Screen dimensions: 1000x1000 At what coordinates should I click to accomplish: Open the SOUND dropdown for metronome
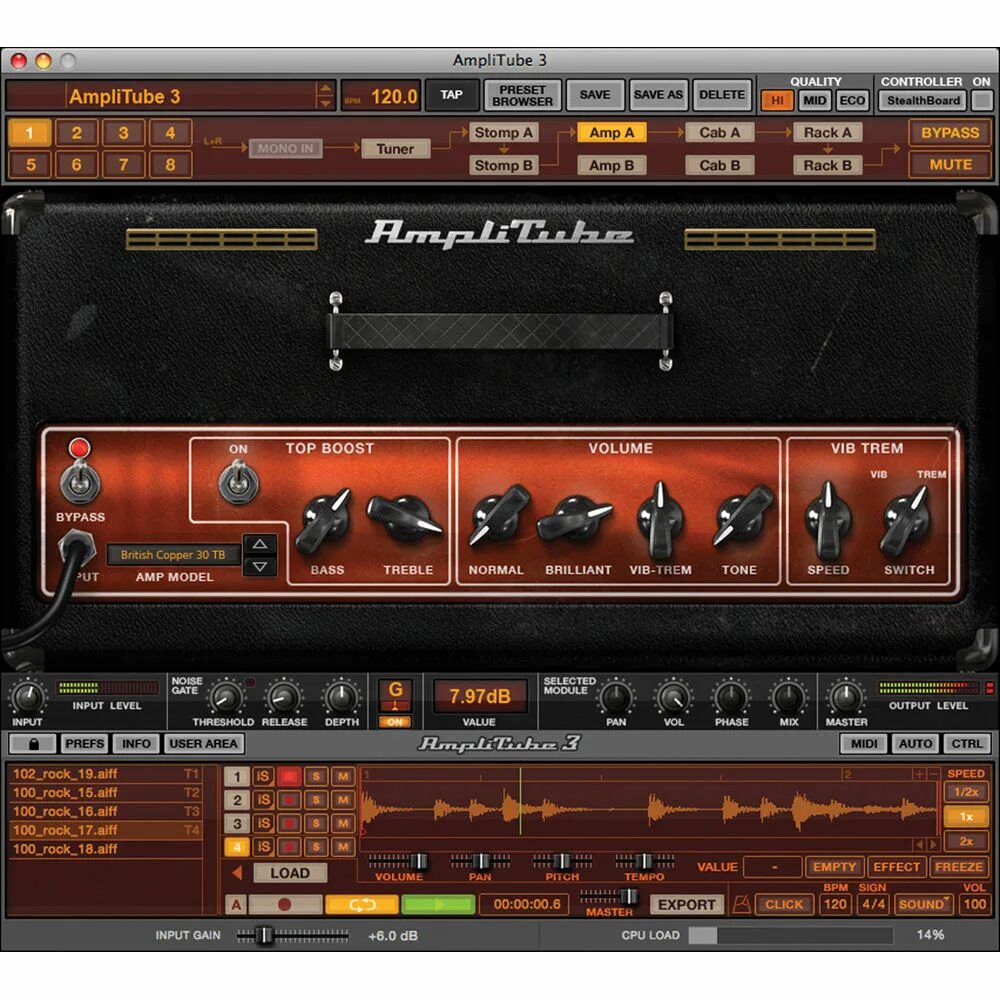click(x=923, y=904)
